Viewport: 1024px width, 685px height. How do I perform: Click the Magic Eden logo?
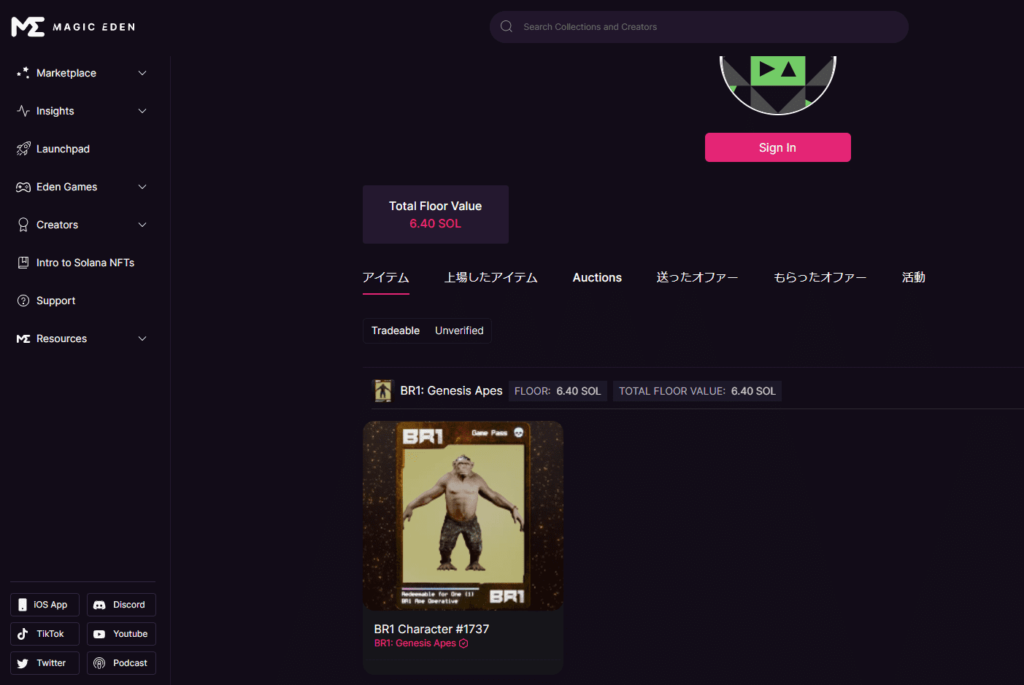coord(73,27)
